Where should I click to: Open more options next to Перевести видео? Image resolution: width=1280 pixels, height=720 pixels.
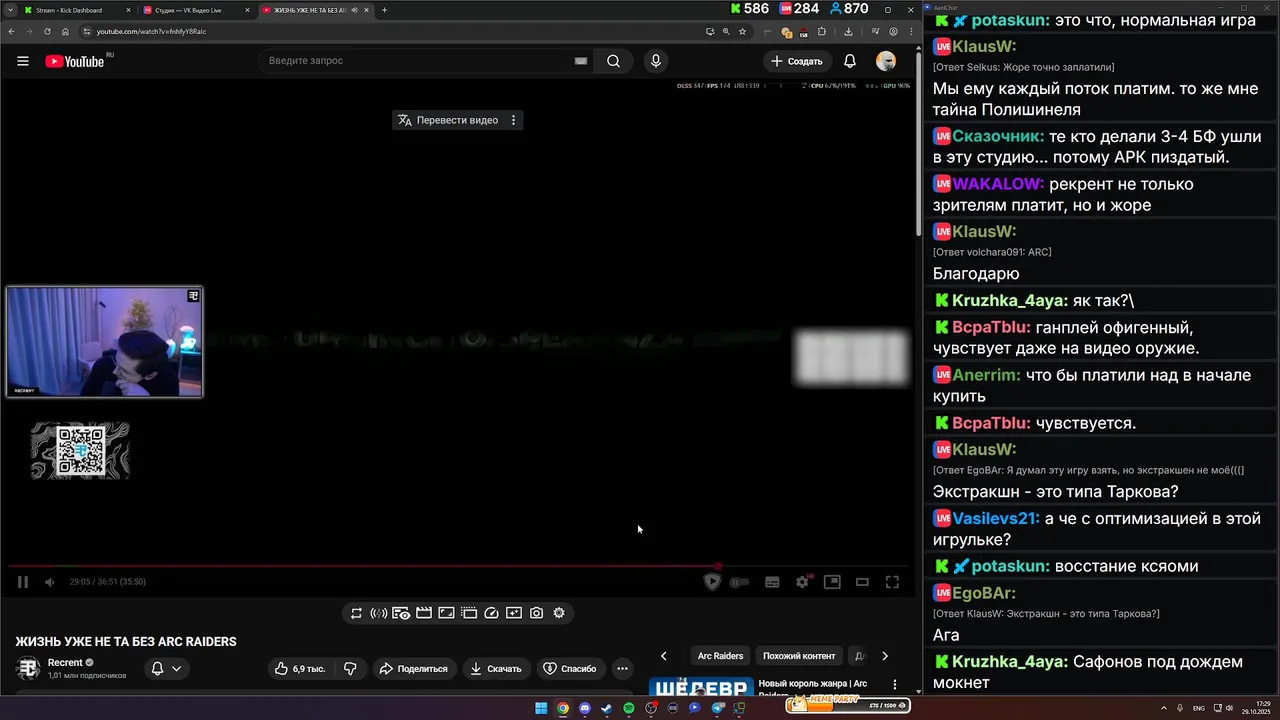click(514, 120)
